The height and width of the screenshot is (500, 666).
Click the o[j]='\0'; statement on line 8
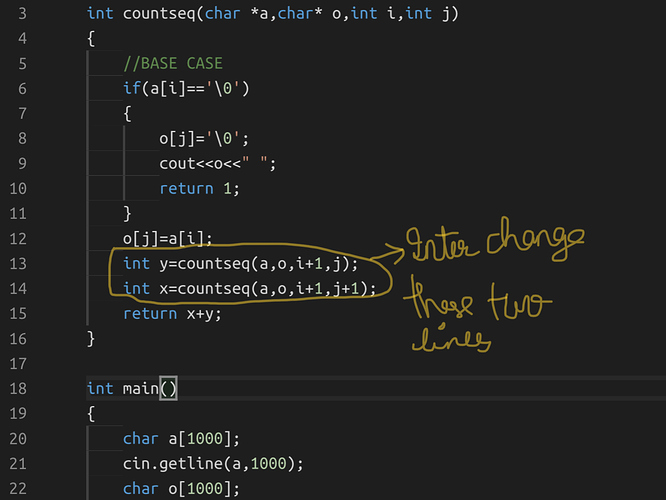204,138
